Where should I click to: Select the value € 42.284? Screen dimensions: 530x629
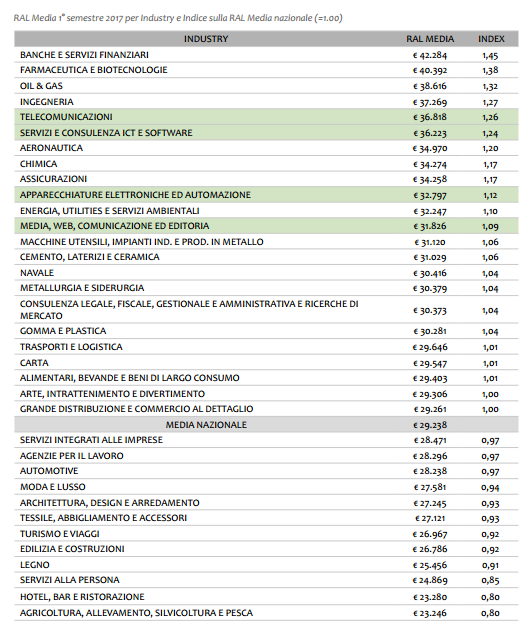click(x=430, y=55)
